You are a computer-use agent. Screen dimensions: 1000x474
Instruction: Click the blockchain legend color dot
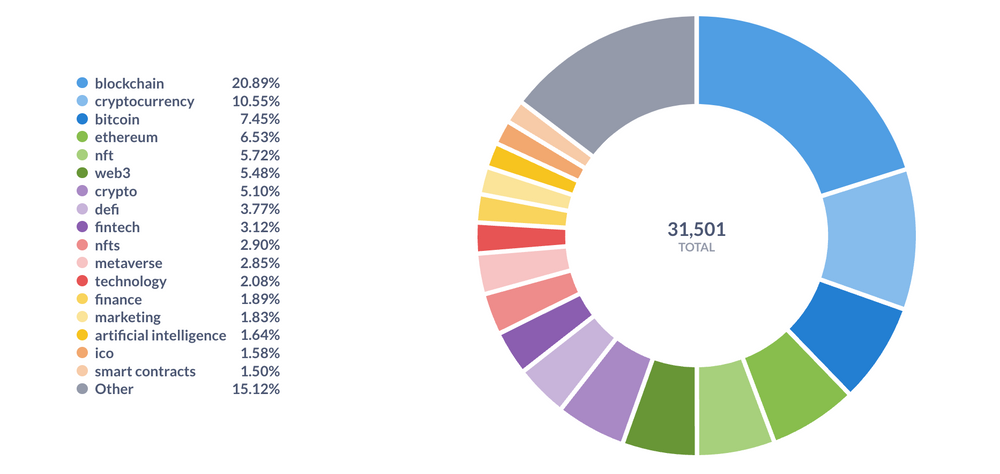click(x=82, y=83)
